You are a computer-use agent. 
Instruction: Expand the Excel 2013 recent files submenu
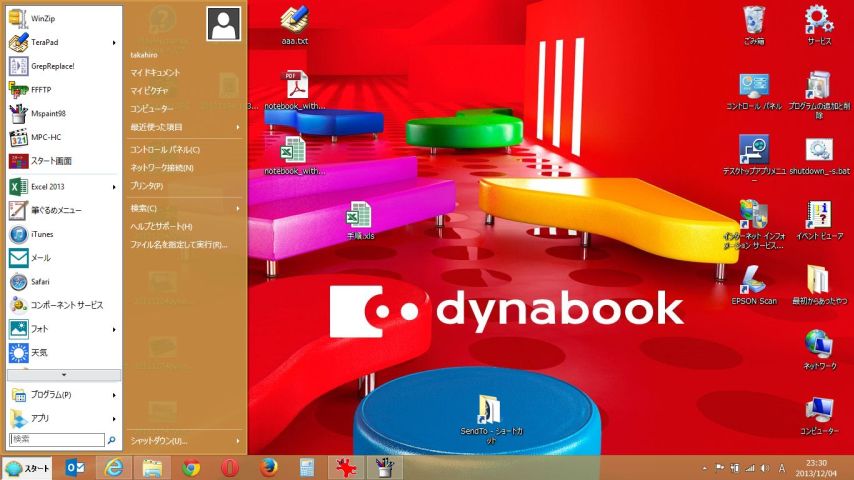tap(114, 187)
